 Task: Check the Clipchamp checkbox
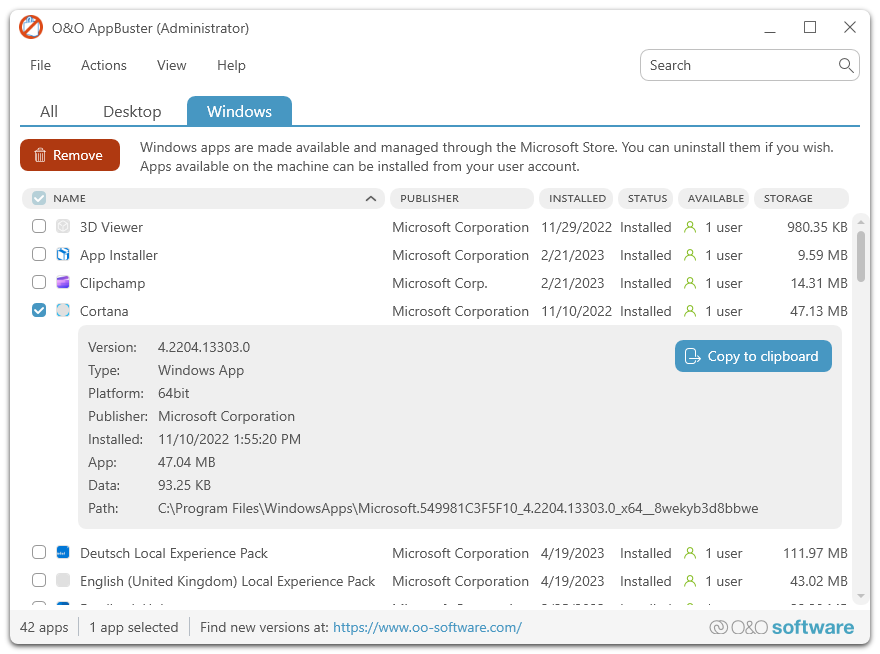tap(39, 282)
